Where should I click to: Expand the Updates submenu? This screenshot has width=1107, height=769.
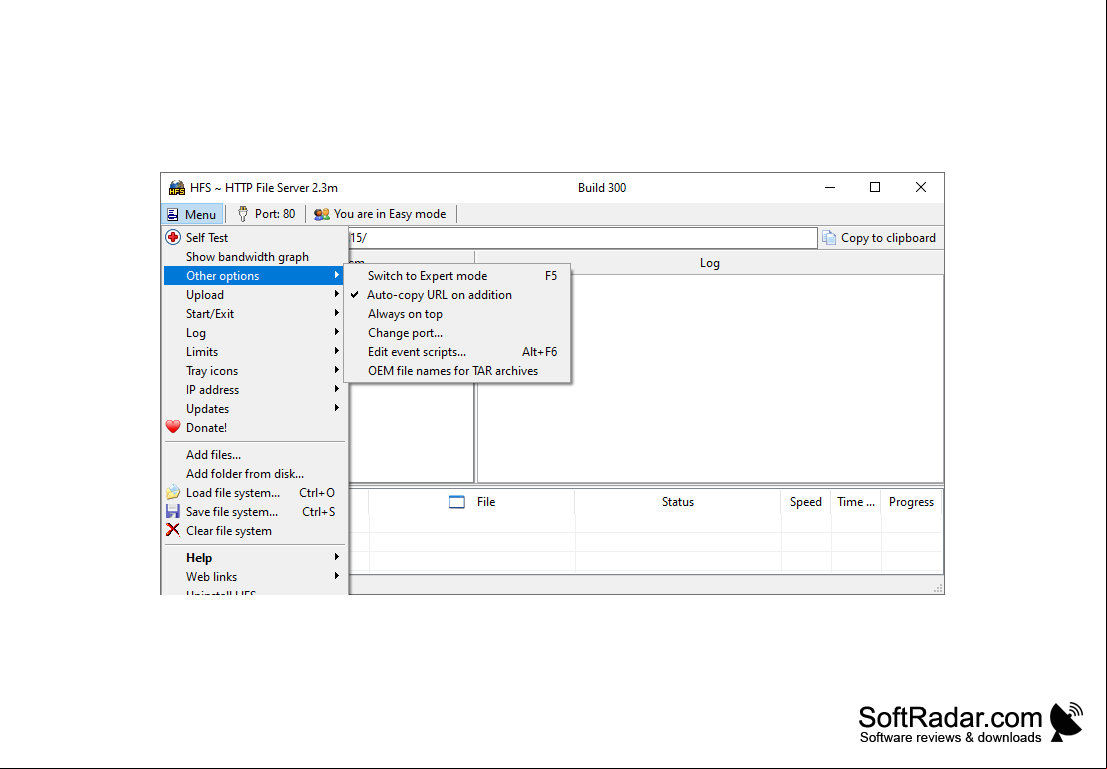254,409
